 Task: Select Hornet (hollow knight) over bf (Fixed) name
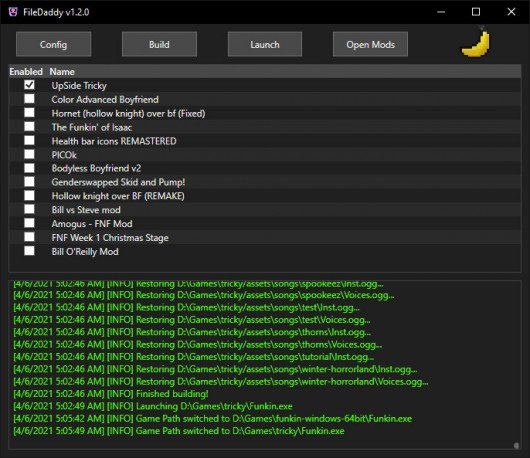(x=128, y=114)
